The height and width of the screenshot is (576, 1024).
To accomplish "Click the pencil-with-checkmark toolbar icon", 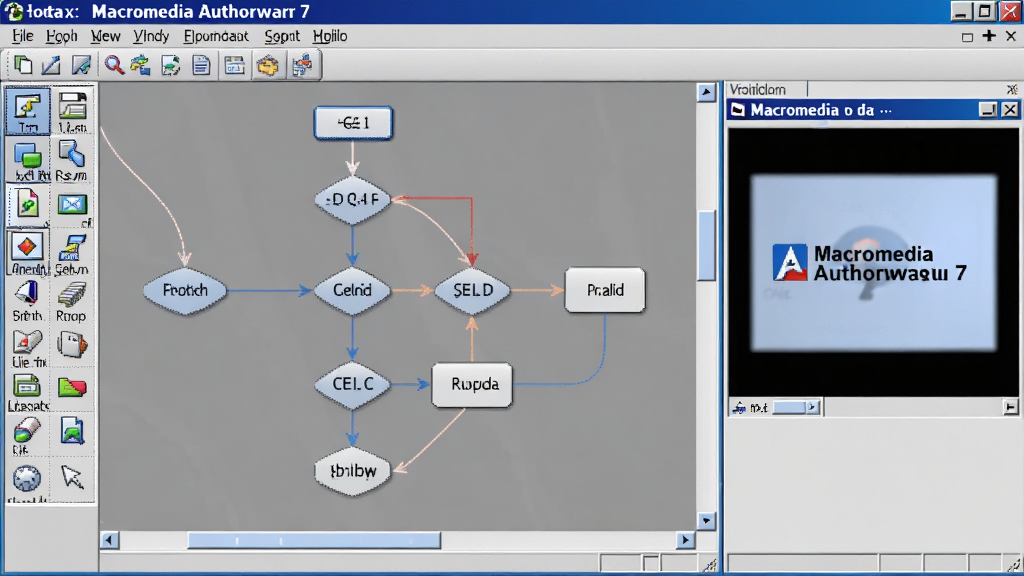I will (81, 65).
